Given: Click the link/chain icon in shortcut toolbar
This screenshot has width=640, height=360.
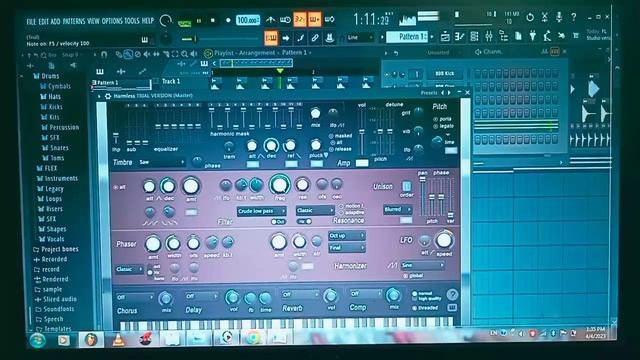Looking at the screenshot, I should click(x=315, y=38).
